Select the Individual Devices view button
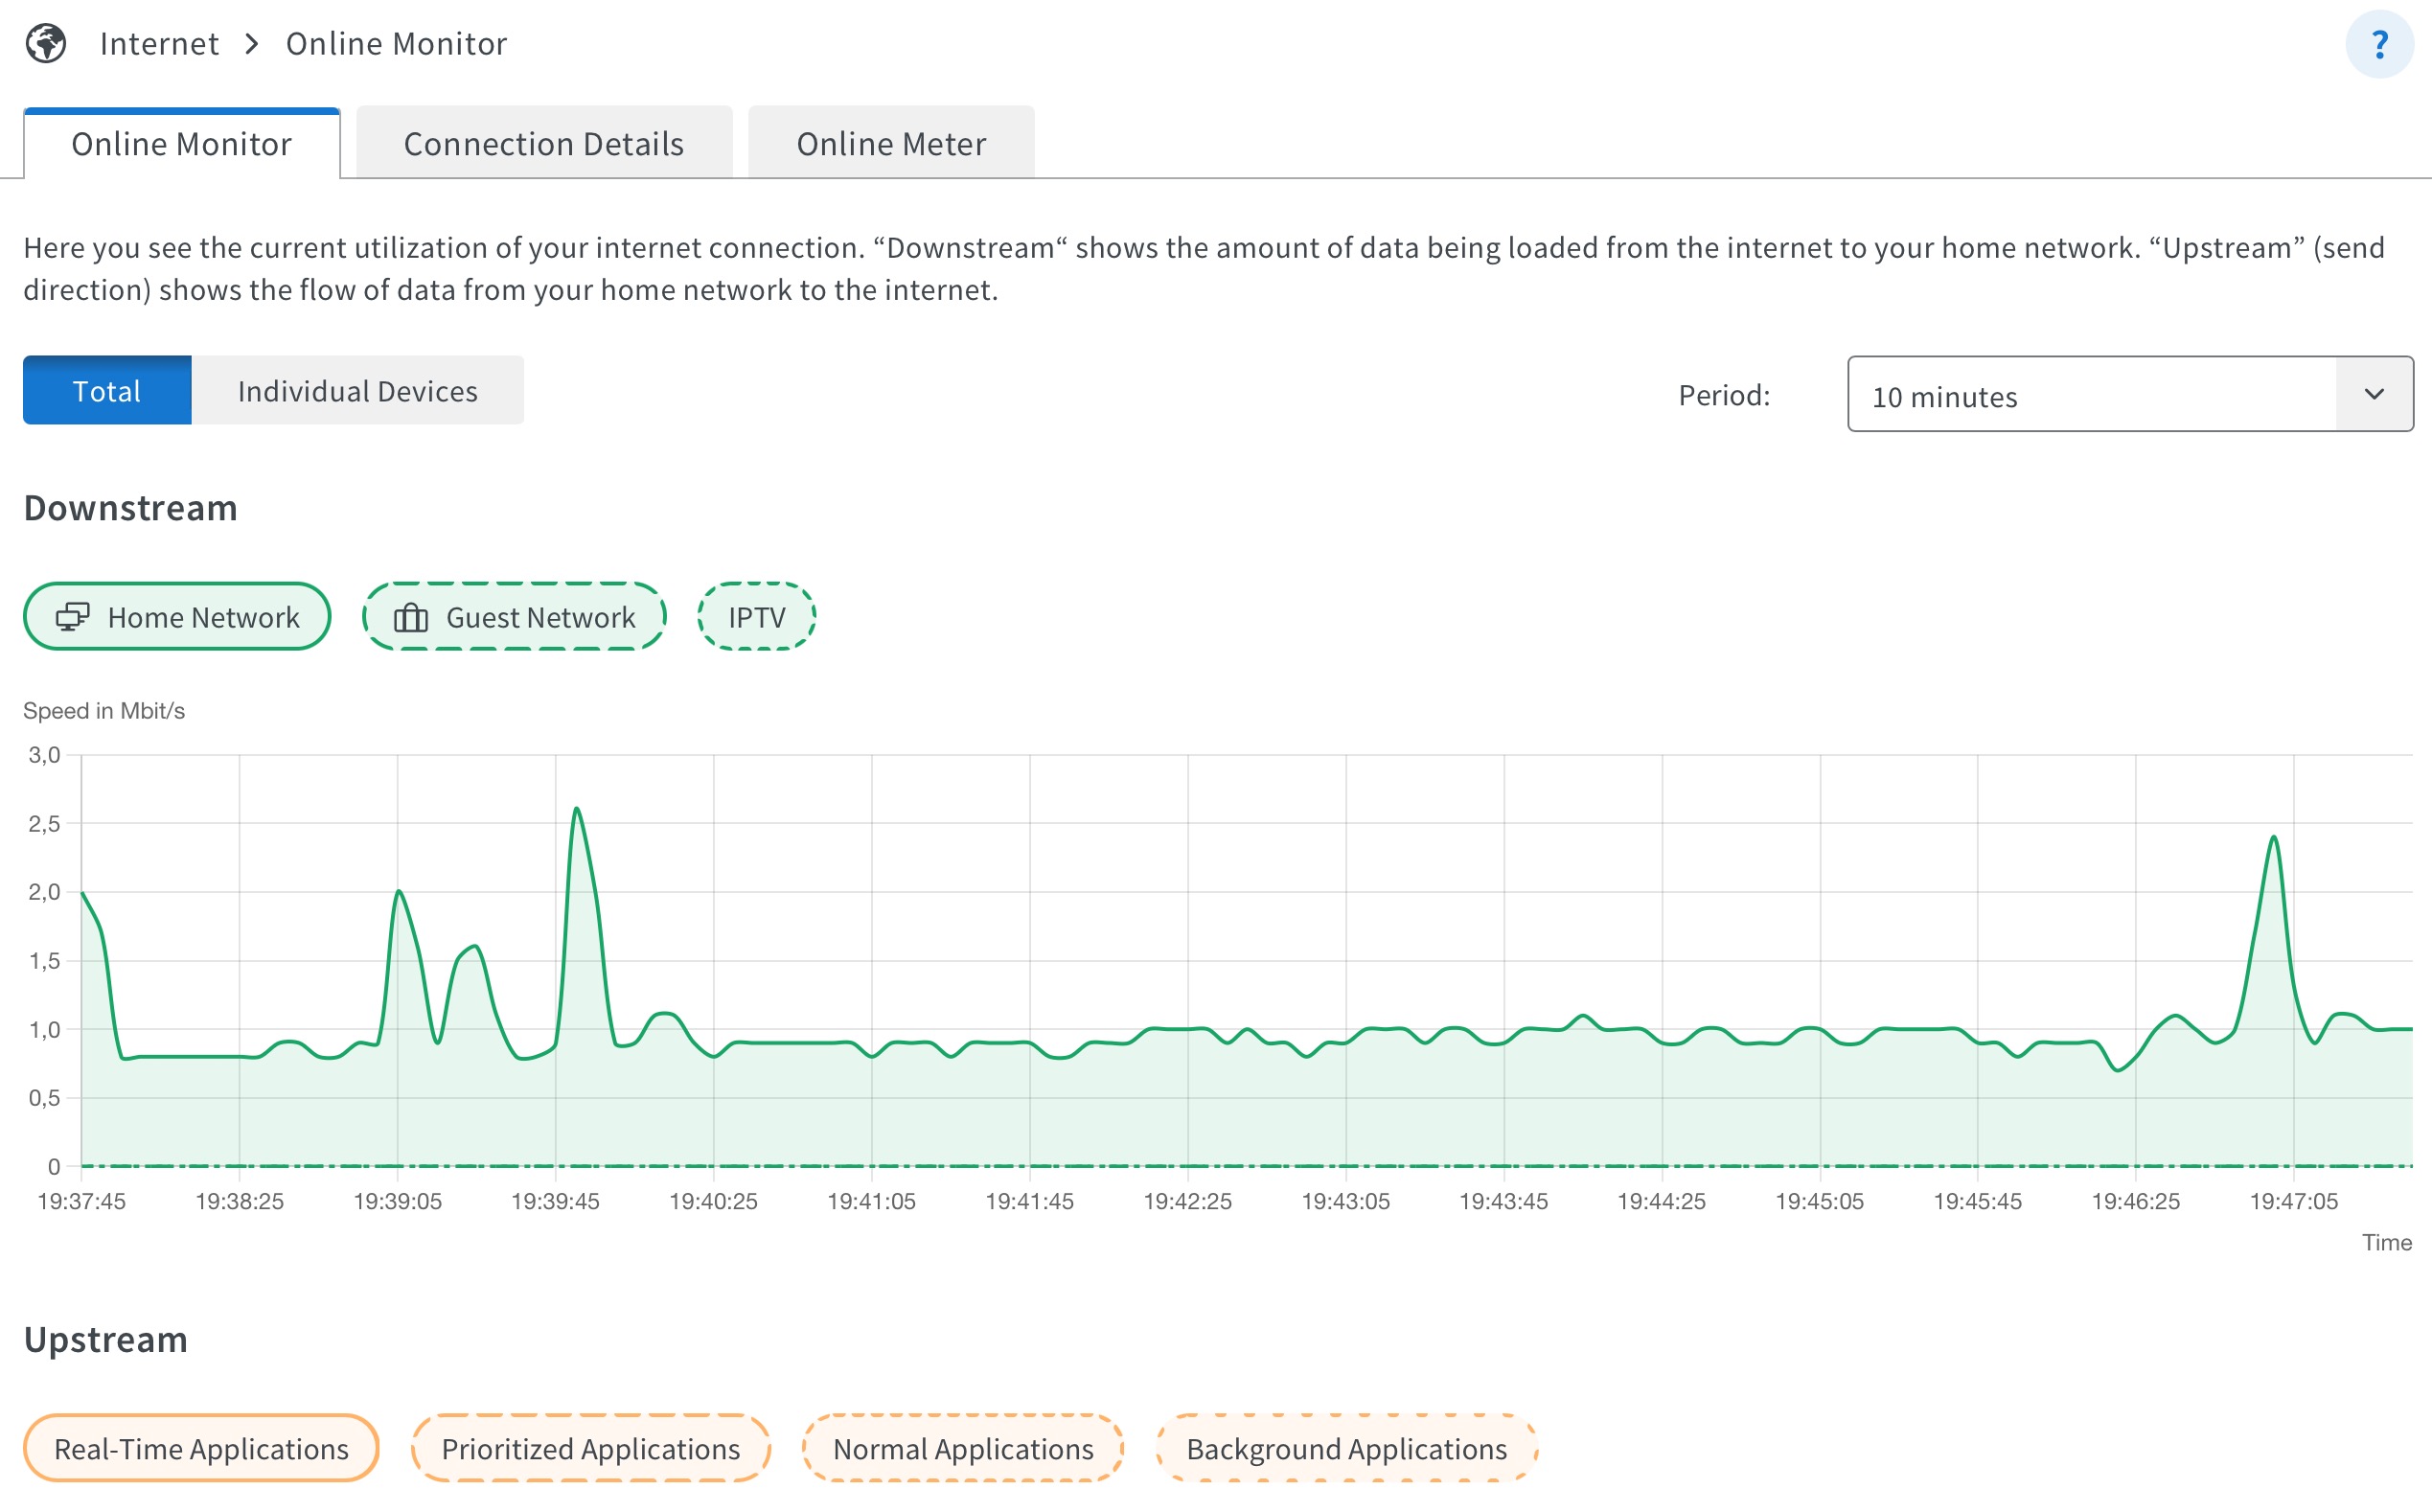This screenshot has width=2432, height=1512. click(357, 391)
